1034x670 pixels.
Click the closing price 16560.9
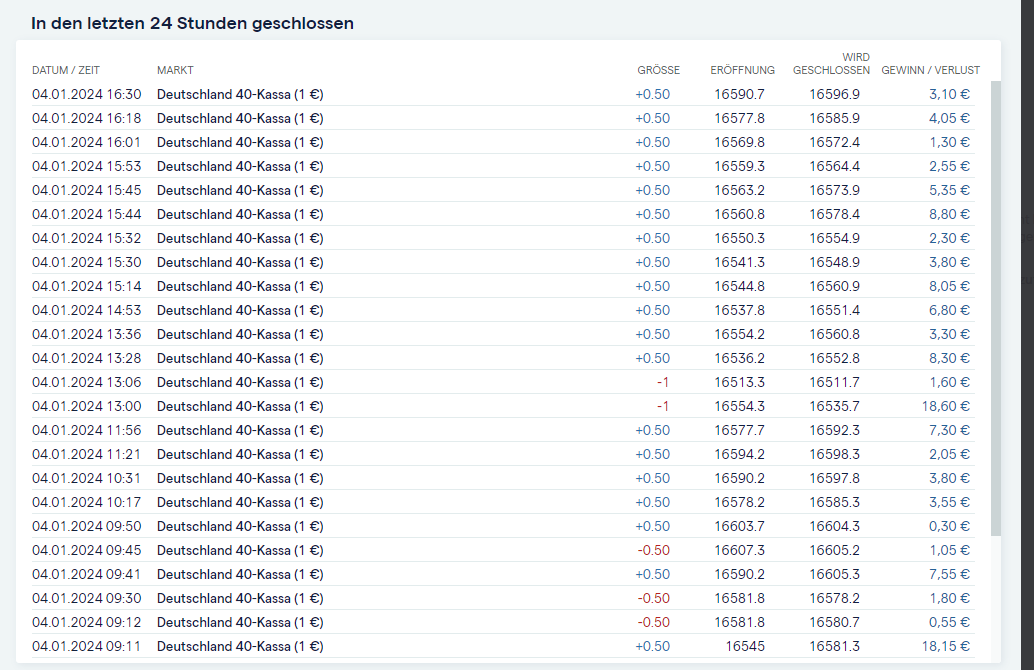[834, 286]
